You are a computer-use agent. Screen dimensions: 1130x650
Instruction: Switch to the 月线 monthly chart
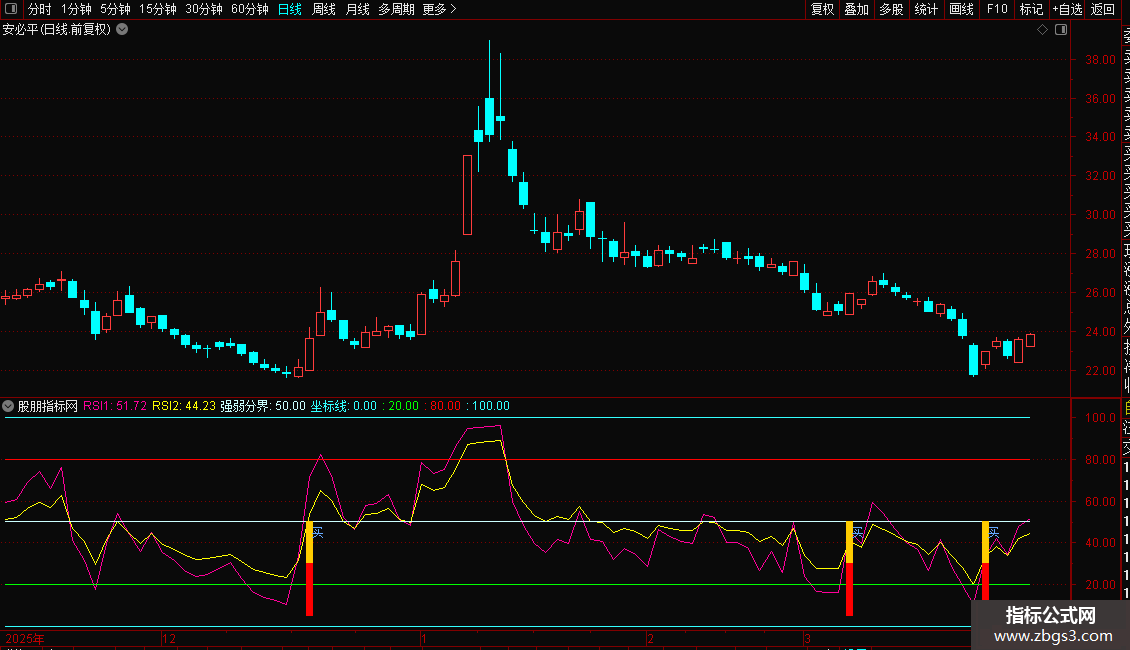[x=357, y=9]
